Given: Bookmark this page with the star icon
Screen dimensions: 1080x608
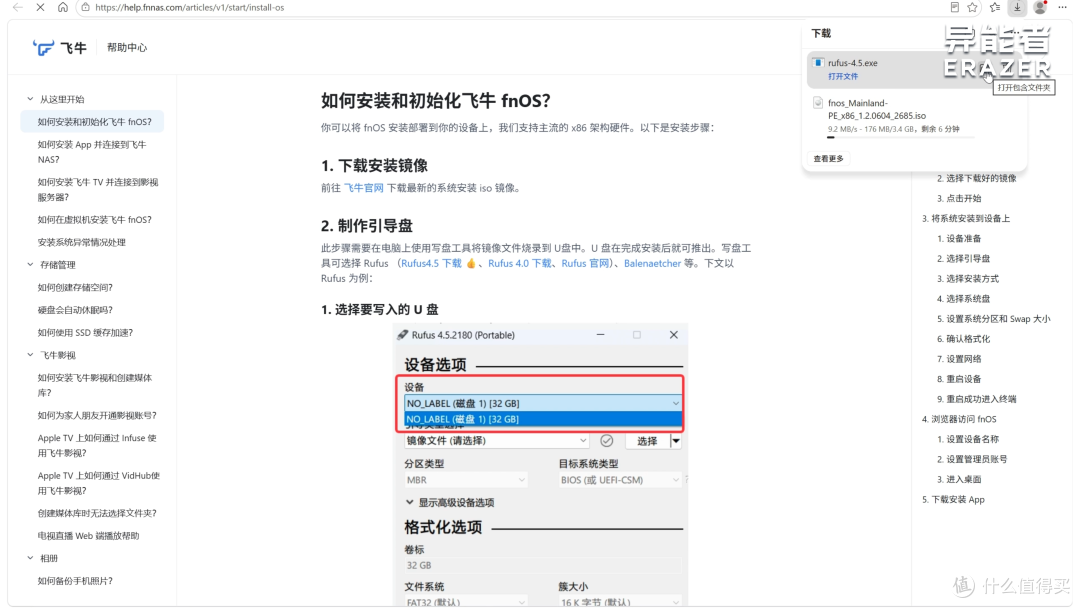Looking at the screenshot, I should pos(973,7).
